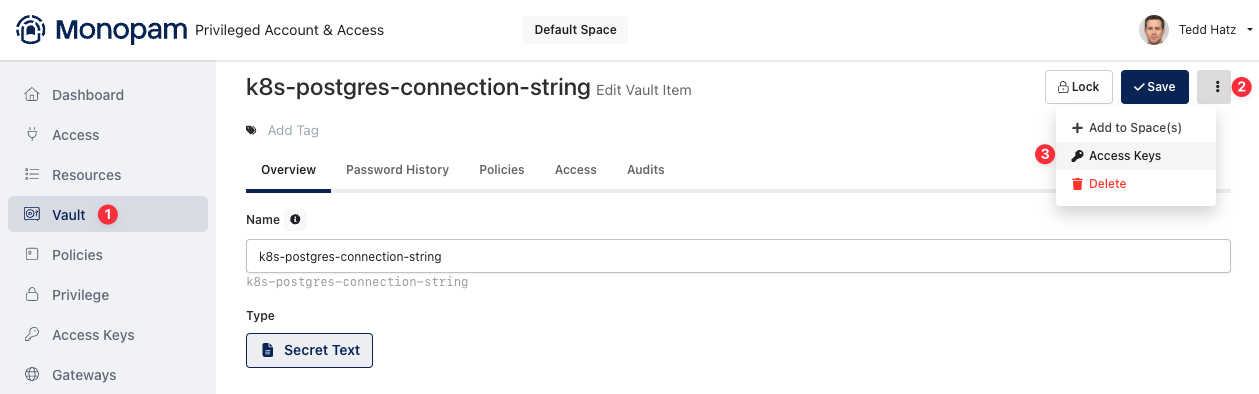Open the Audits tab
The height and width of the screenshot is (394, 1259).
coord(646,170)
